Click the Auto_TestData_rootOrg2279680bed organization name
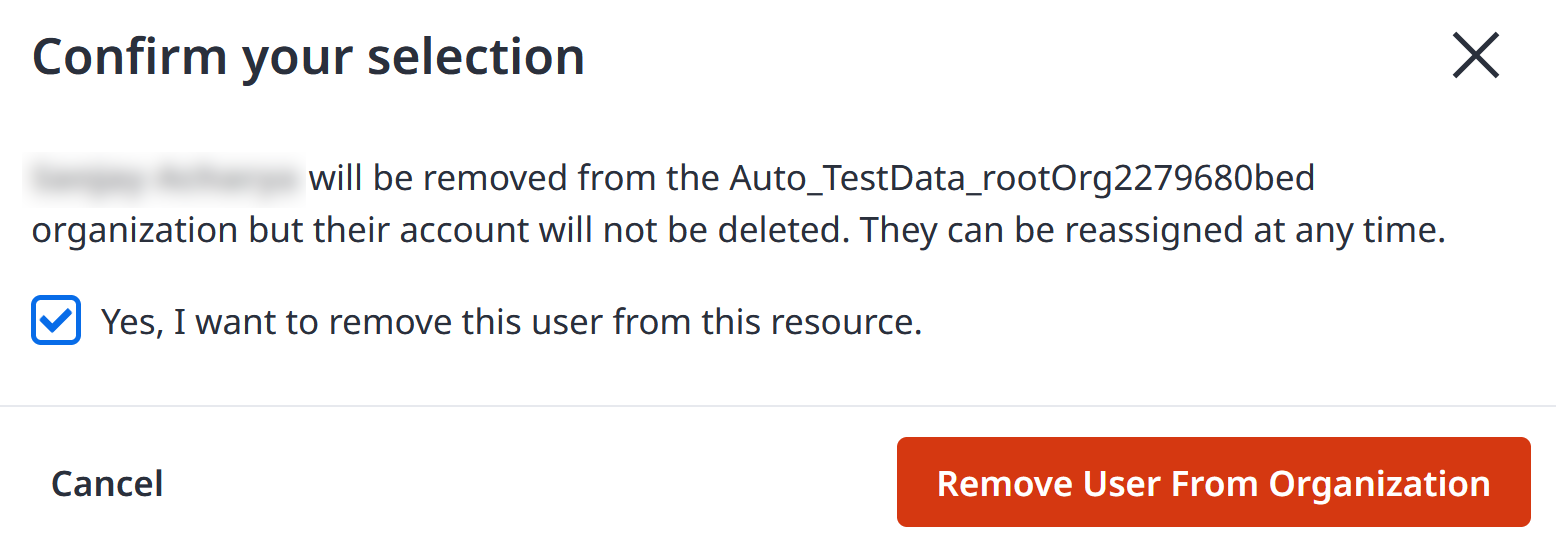 [x=1022, y=180]
